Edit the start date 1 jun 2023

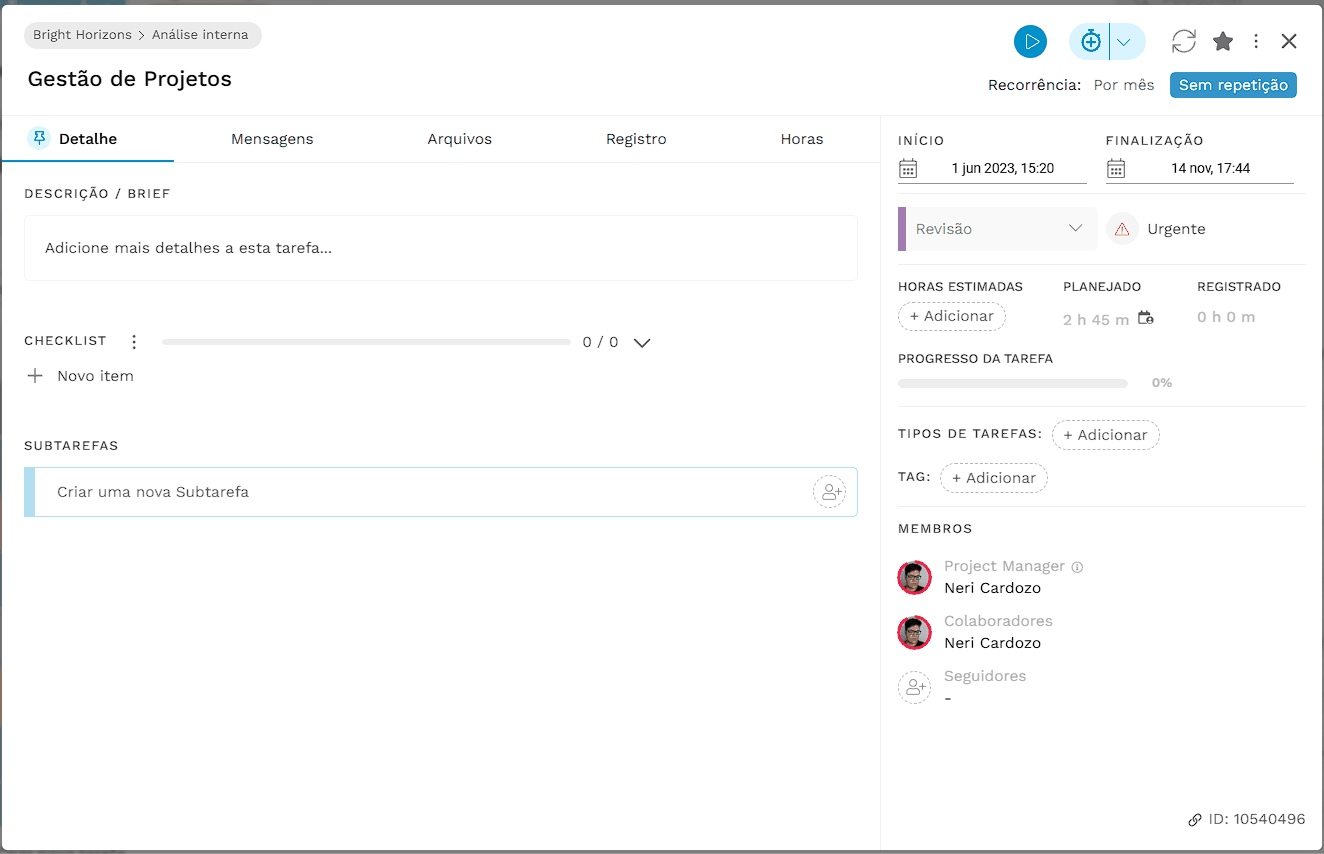click(x=1003, y=168)
